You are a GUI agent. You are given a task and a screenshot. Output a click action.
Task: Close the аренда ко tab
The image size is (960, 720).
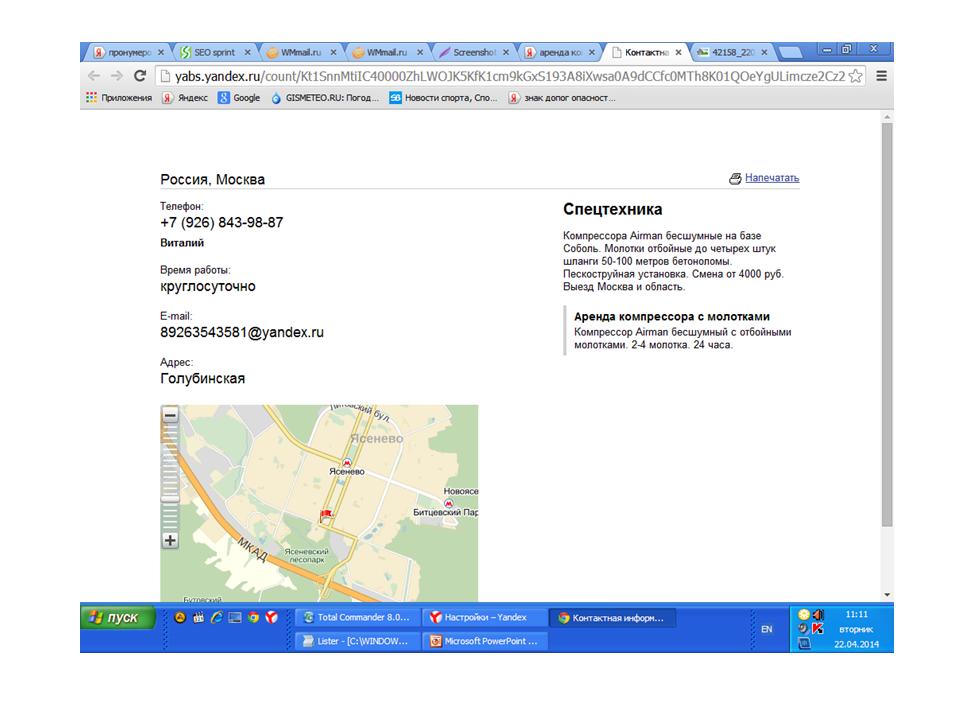pyautogui.click(x=591, y=53)
